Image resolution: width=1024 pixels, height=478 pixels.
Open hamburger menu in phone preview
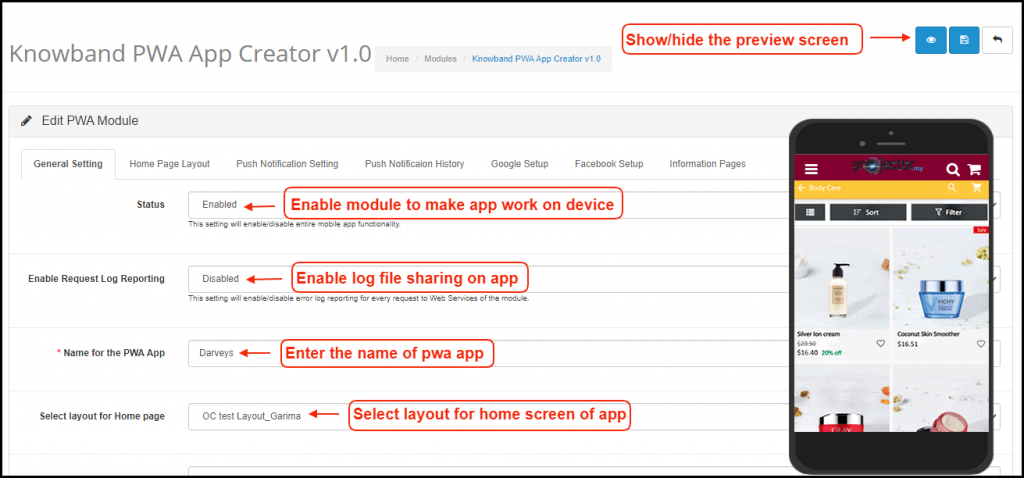811,170
